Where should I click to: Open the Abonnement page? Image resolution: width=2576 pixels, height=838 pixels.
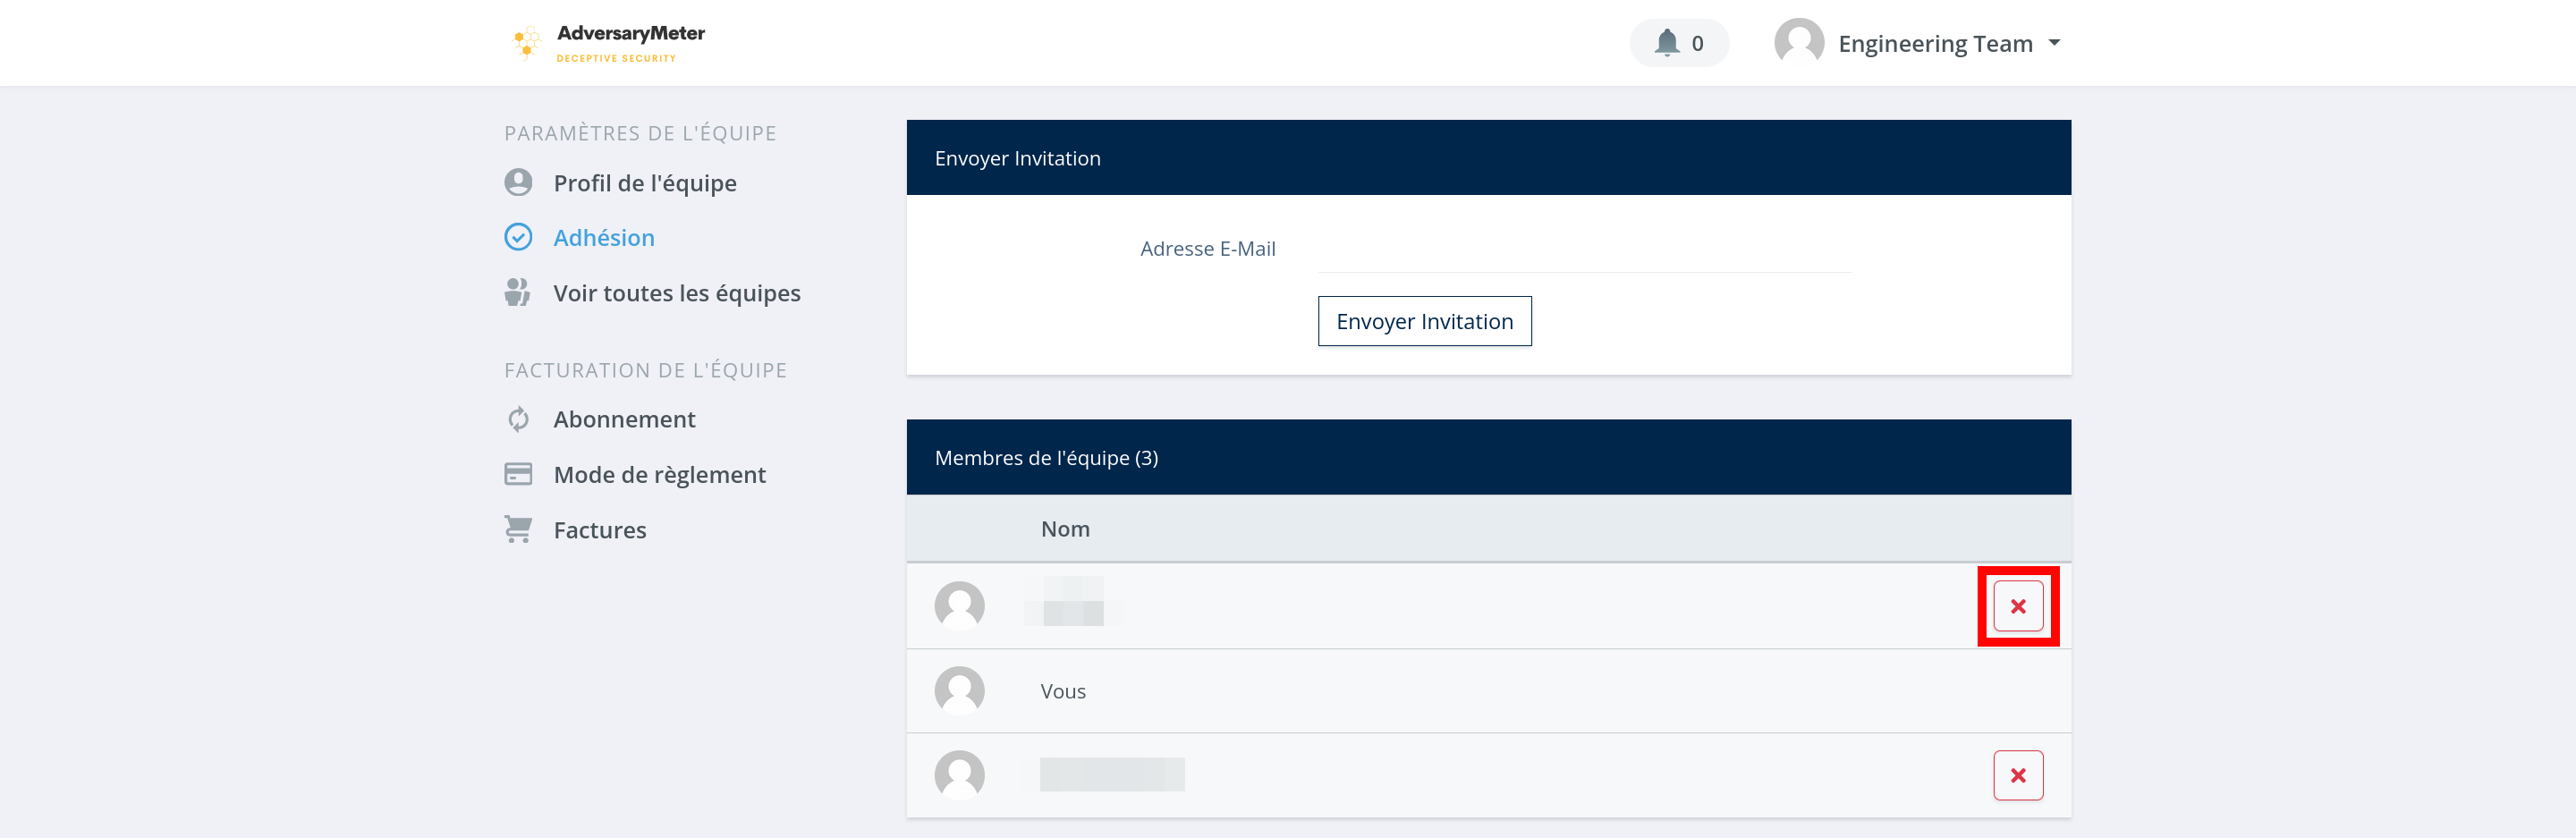coord(624,419)
